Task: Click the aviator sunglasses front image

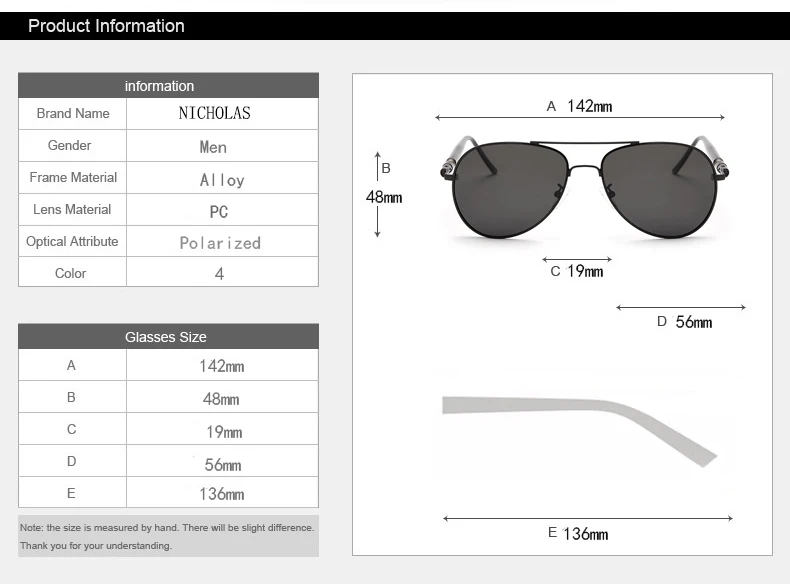Action: pyautogui.click(x=585, y=186)
